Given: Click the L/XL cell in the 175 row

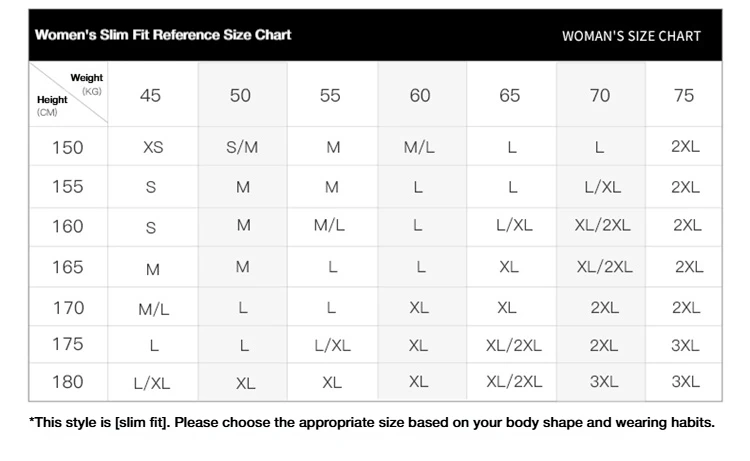Looking at the screenshot, I should coord(332,345).
